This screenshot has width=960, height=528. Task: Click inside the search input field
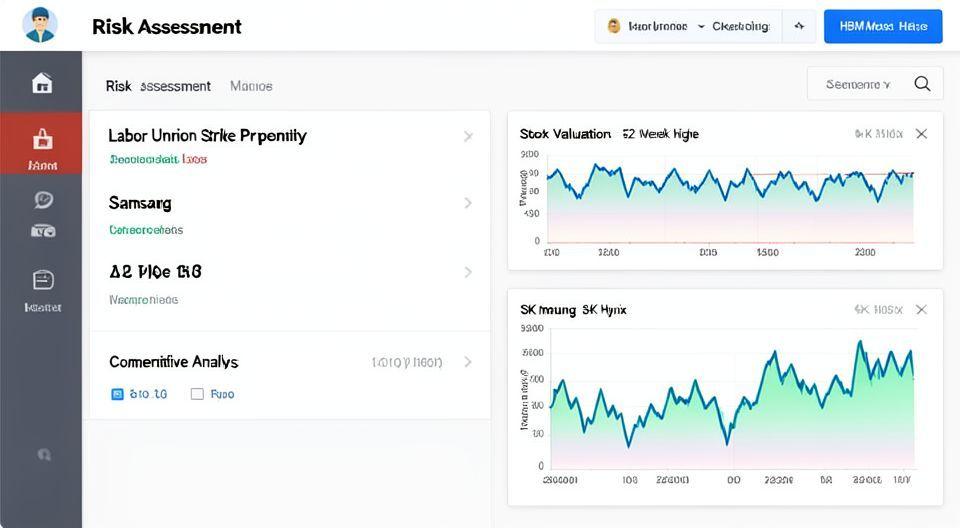pyautogui.click(x=858, y=85)
